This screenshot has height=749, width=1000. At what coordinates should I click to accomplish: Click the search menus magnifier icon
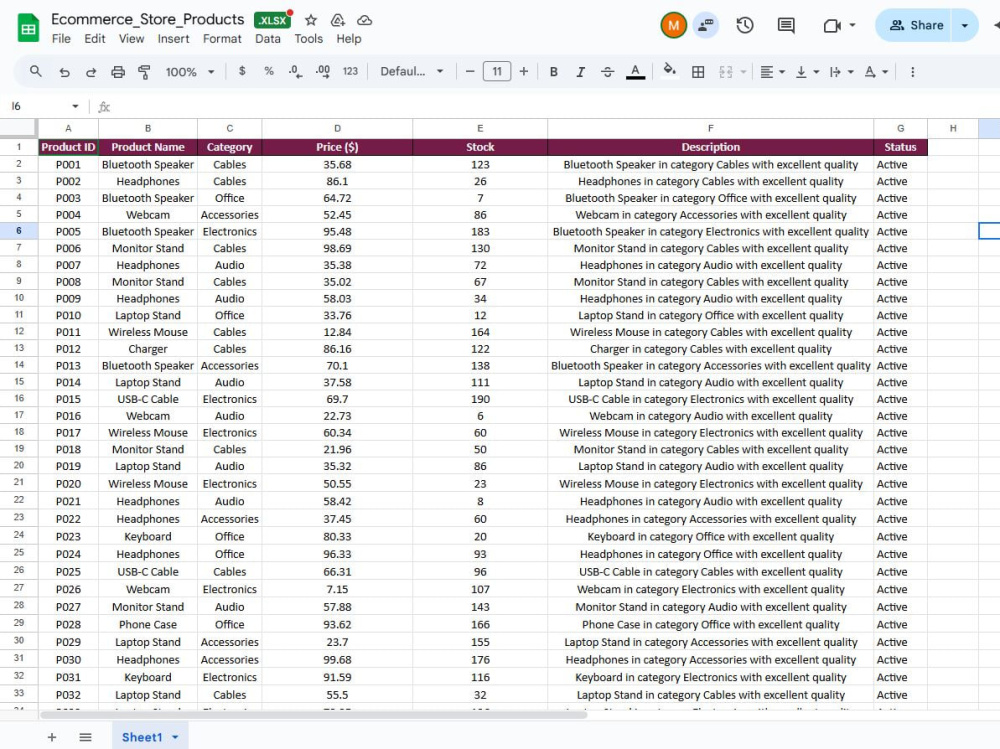coord(36,71)
